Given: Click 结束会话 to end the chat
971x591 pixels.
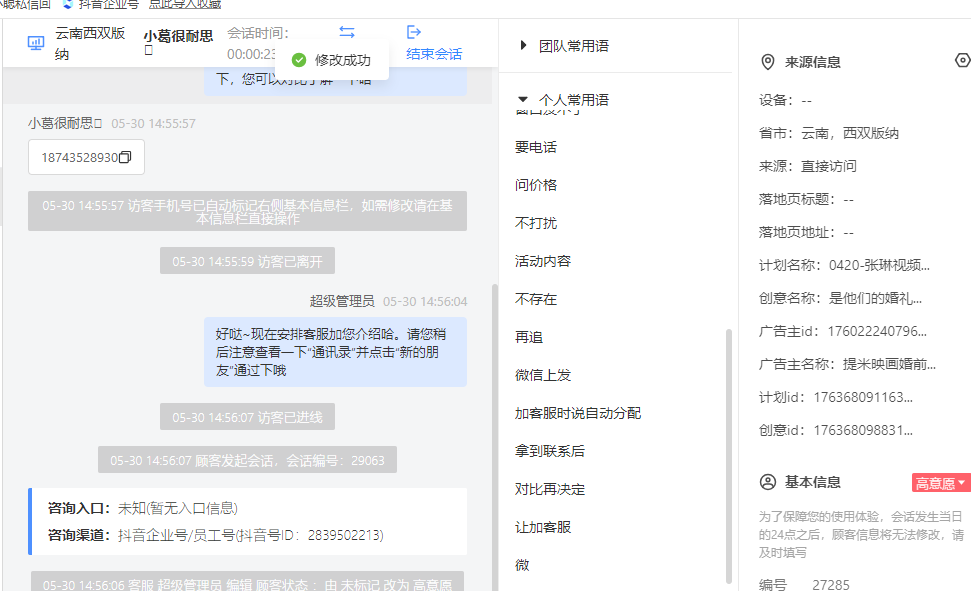Looking at the screenshot, I should pos(434,54).
